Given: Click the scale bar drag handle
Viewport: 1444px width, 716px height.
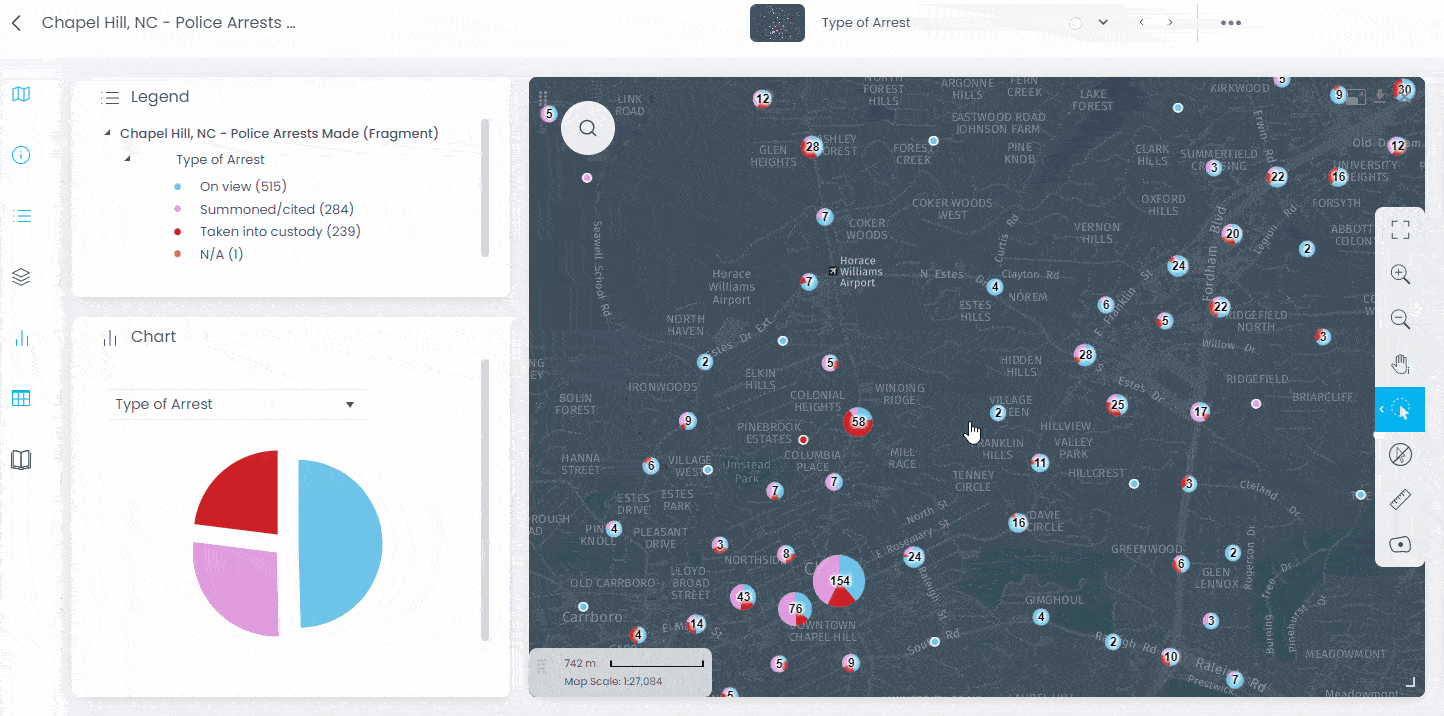Looking at the screenshot, I should tap(542, 666).
